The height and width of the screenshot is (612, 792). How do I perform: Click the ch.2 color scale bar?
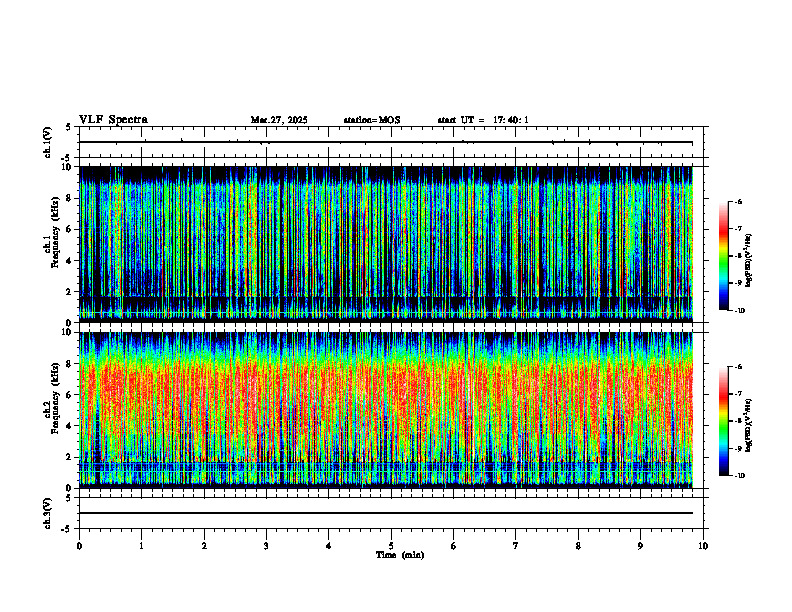(723, 421)
